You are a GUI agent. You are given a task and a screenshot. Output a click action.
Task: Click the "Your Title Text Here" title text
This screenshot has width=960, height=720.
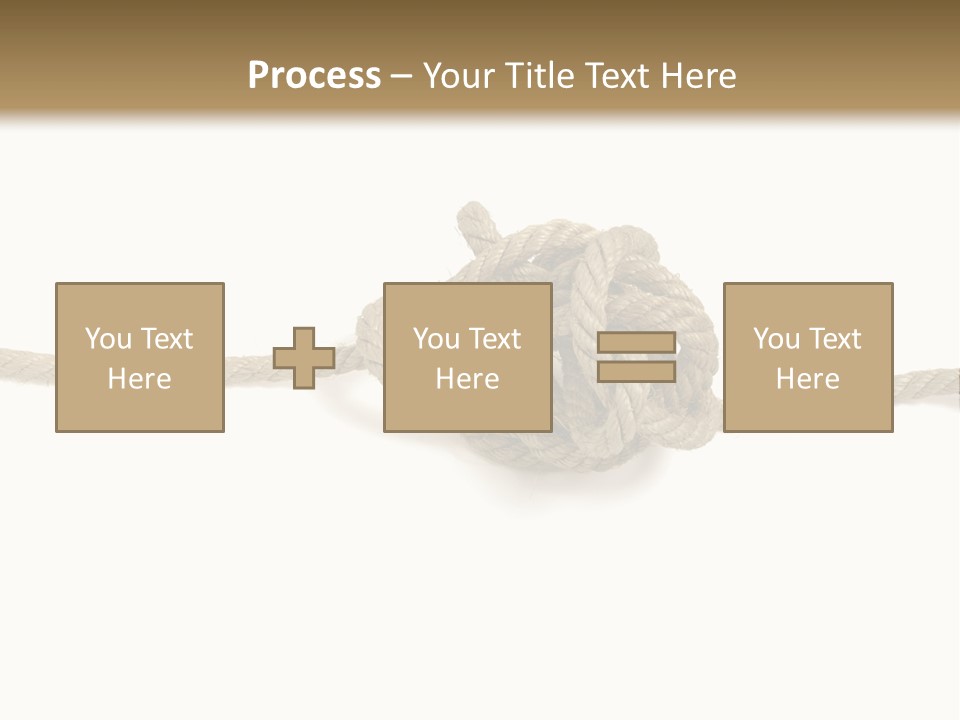pyautogui.click(x=579, y=75)
